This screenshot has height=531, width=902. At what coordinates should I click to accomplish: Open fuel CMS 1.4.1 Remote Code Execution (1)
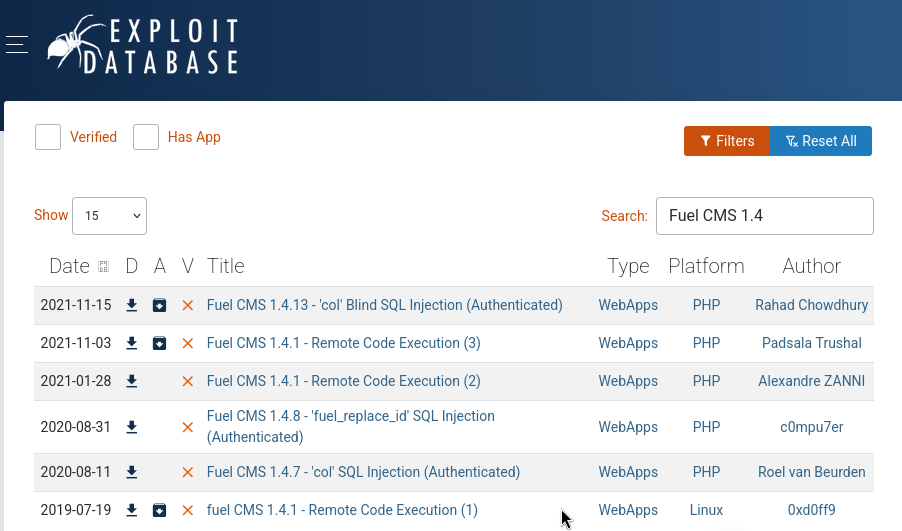tap(342, 510)
